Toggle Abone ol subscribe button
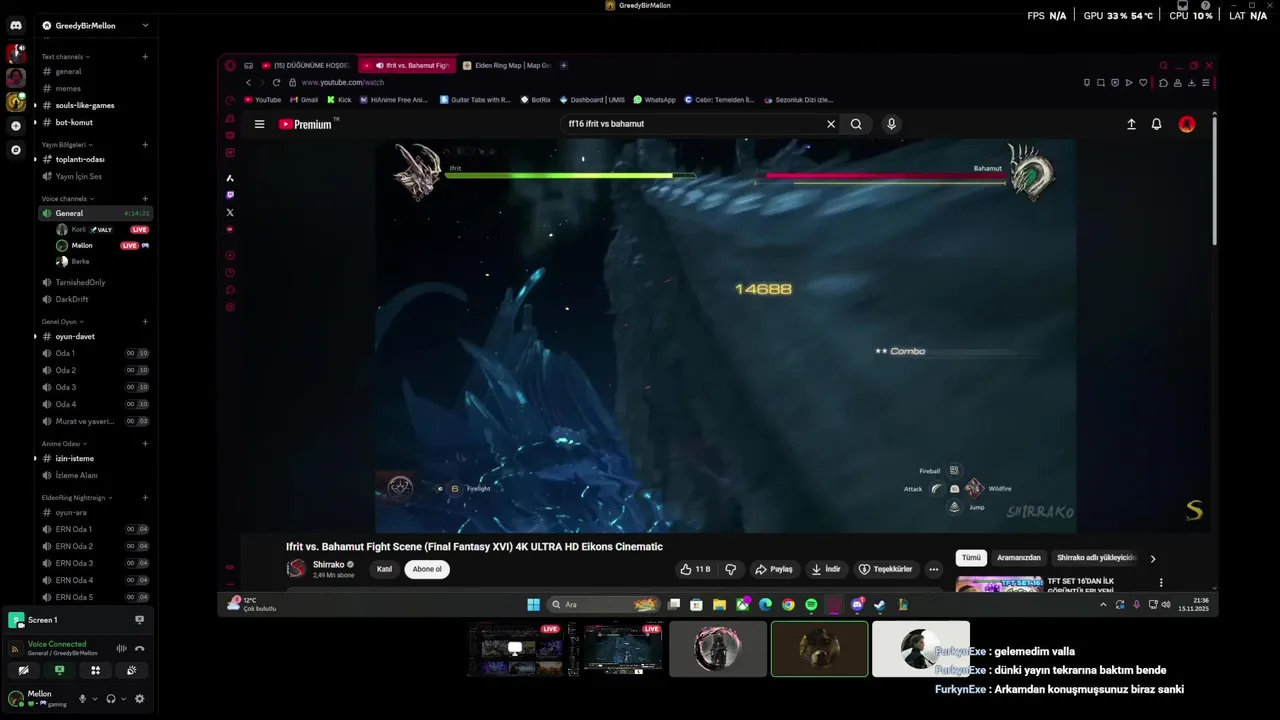The width and height of the screenshot is (1280, 720). (427, 569)
